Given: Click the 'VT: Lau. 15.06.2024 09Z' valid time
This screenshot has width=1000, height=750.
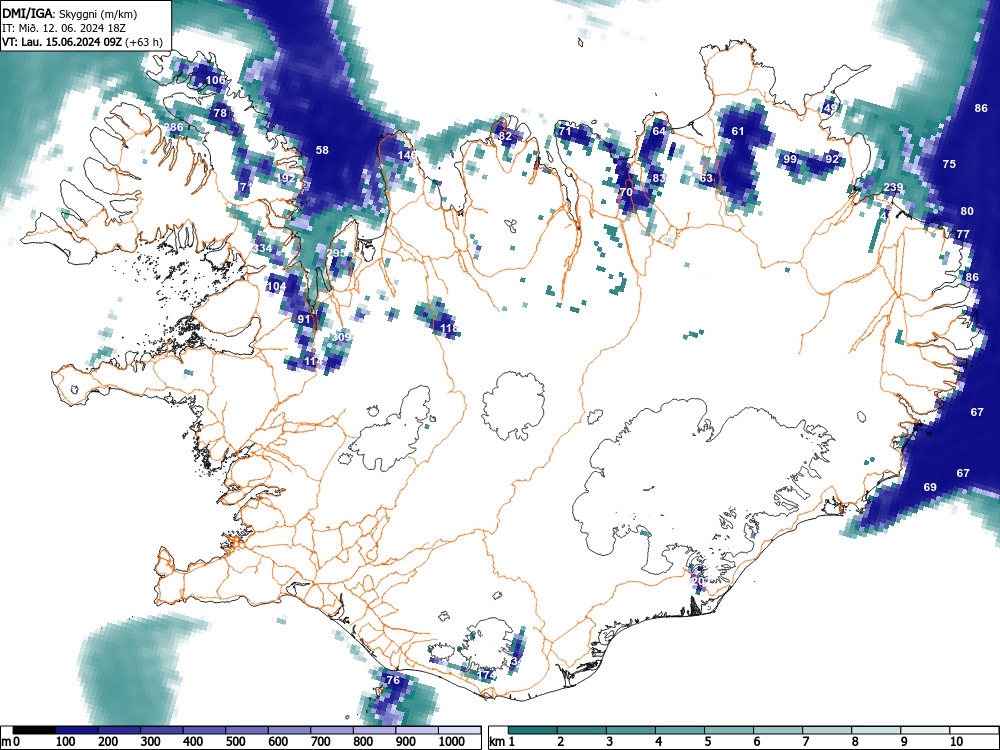Looking at the screenshot, I should pyautogui.click(x=62, y=43).
